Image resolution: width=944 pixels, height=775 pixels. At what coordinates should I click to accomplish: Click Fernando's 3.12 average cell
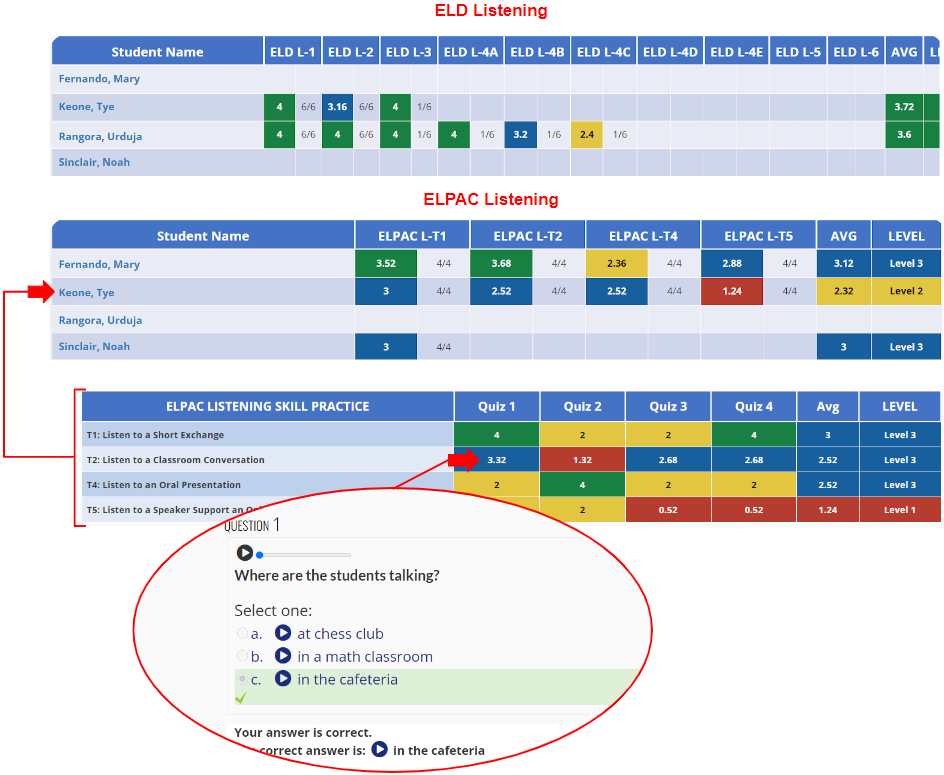843,263
